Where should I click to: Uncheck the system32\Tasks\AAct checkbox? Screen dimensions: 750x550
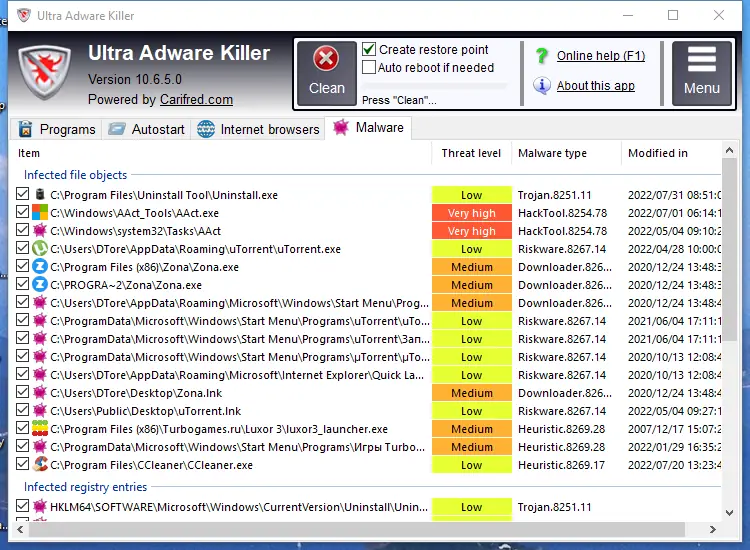click(22, 230)
